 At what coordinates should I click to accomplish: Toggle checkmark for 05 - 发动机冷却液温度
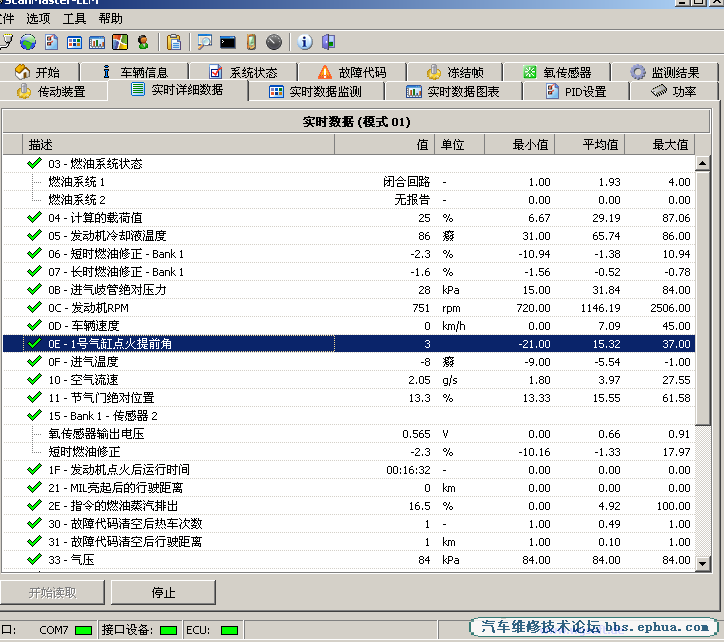[x=34, y=236]
